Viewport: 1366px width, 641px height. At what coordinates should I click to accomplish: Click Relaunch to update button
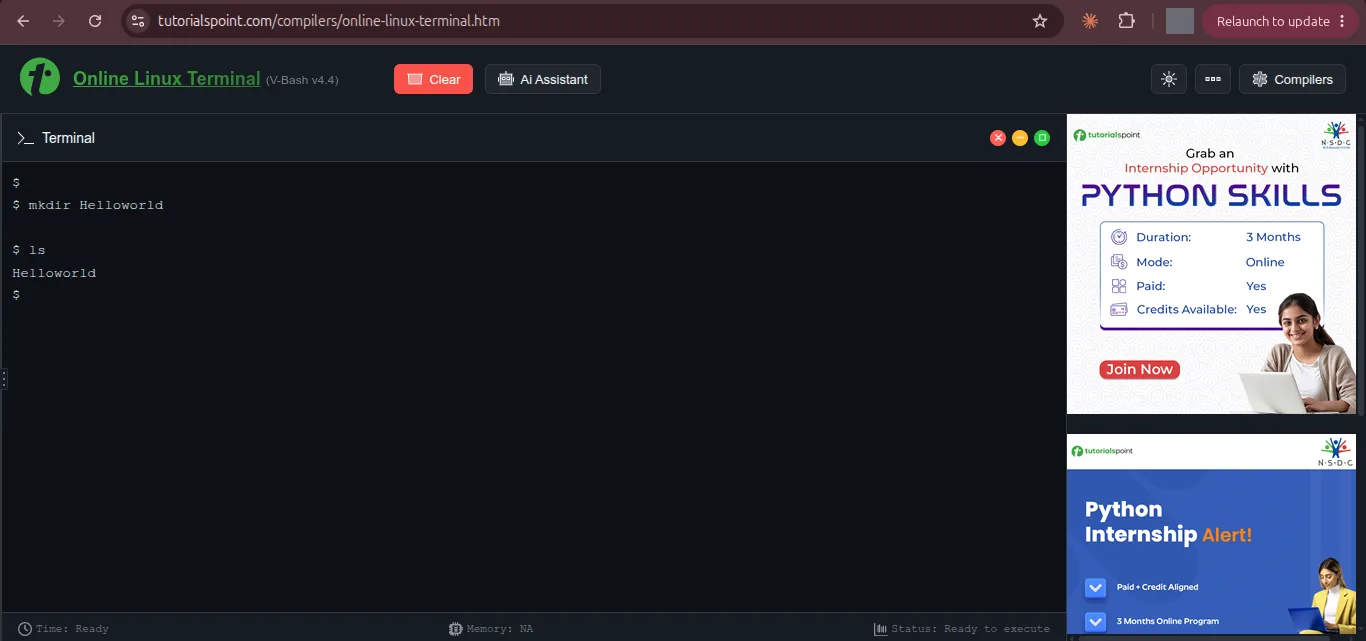pos(1280,21)
